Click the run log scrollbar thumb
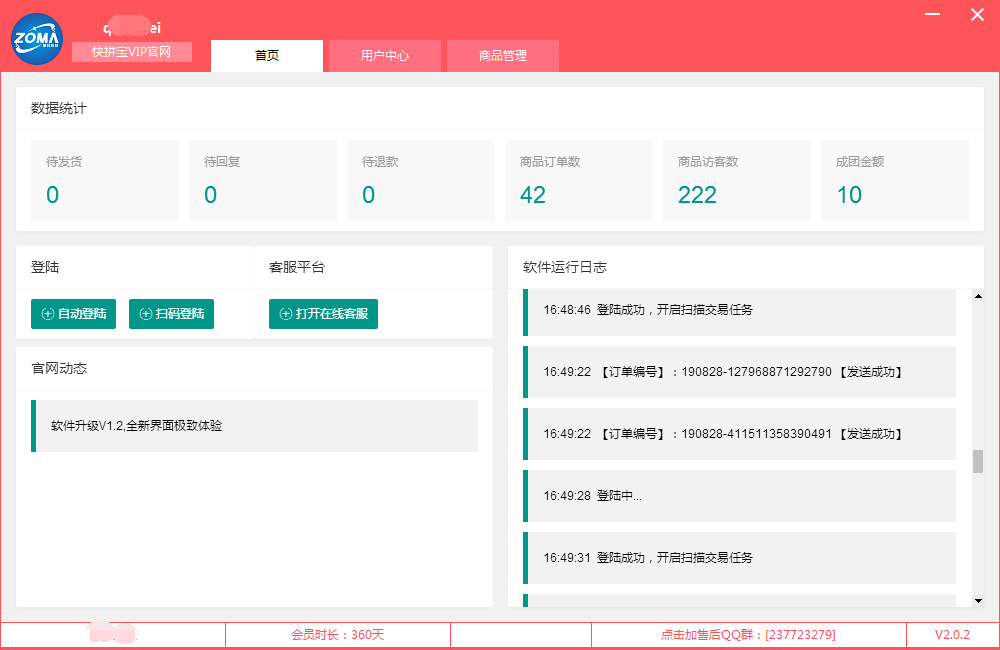The image size is (1000, 650). click(x=978, y=461)
